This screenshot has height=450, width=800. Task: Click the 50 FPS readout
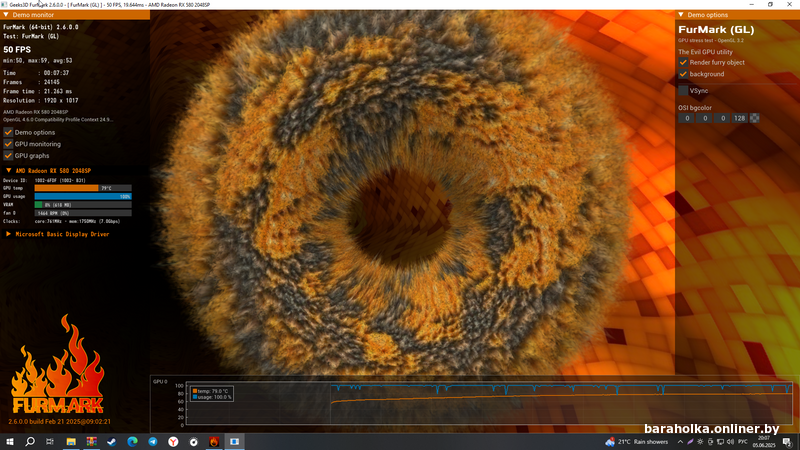(x=17, y=49)
